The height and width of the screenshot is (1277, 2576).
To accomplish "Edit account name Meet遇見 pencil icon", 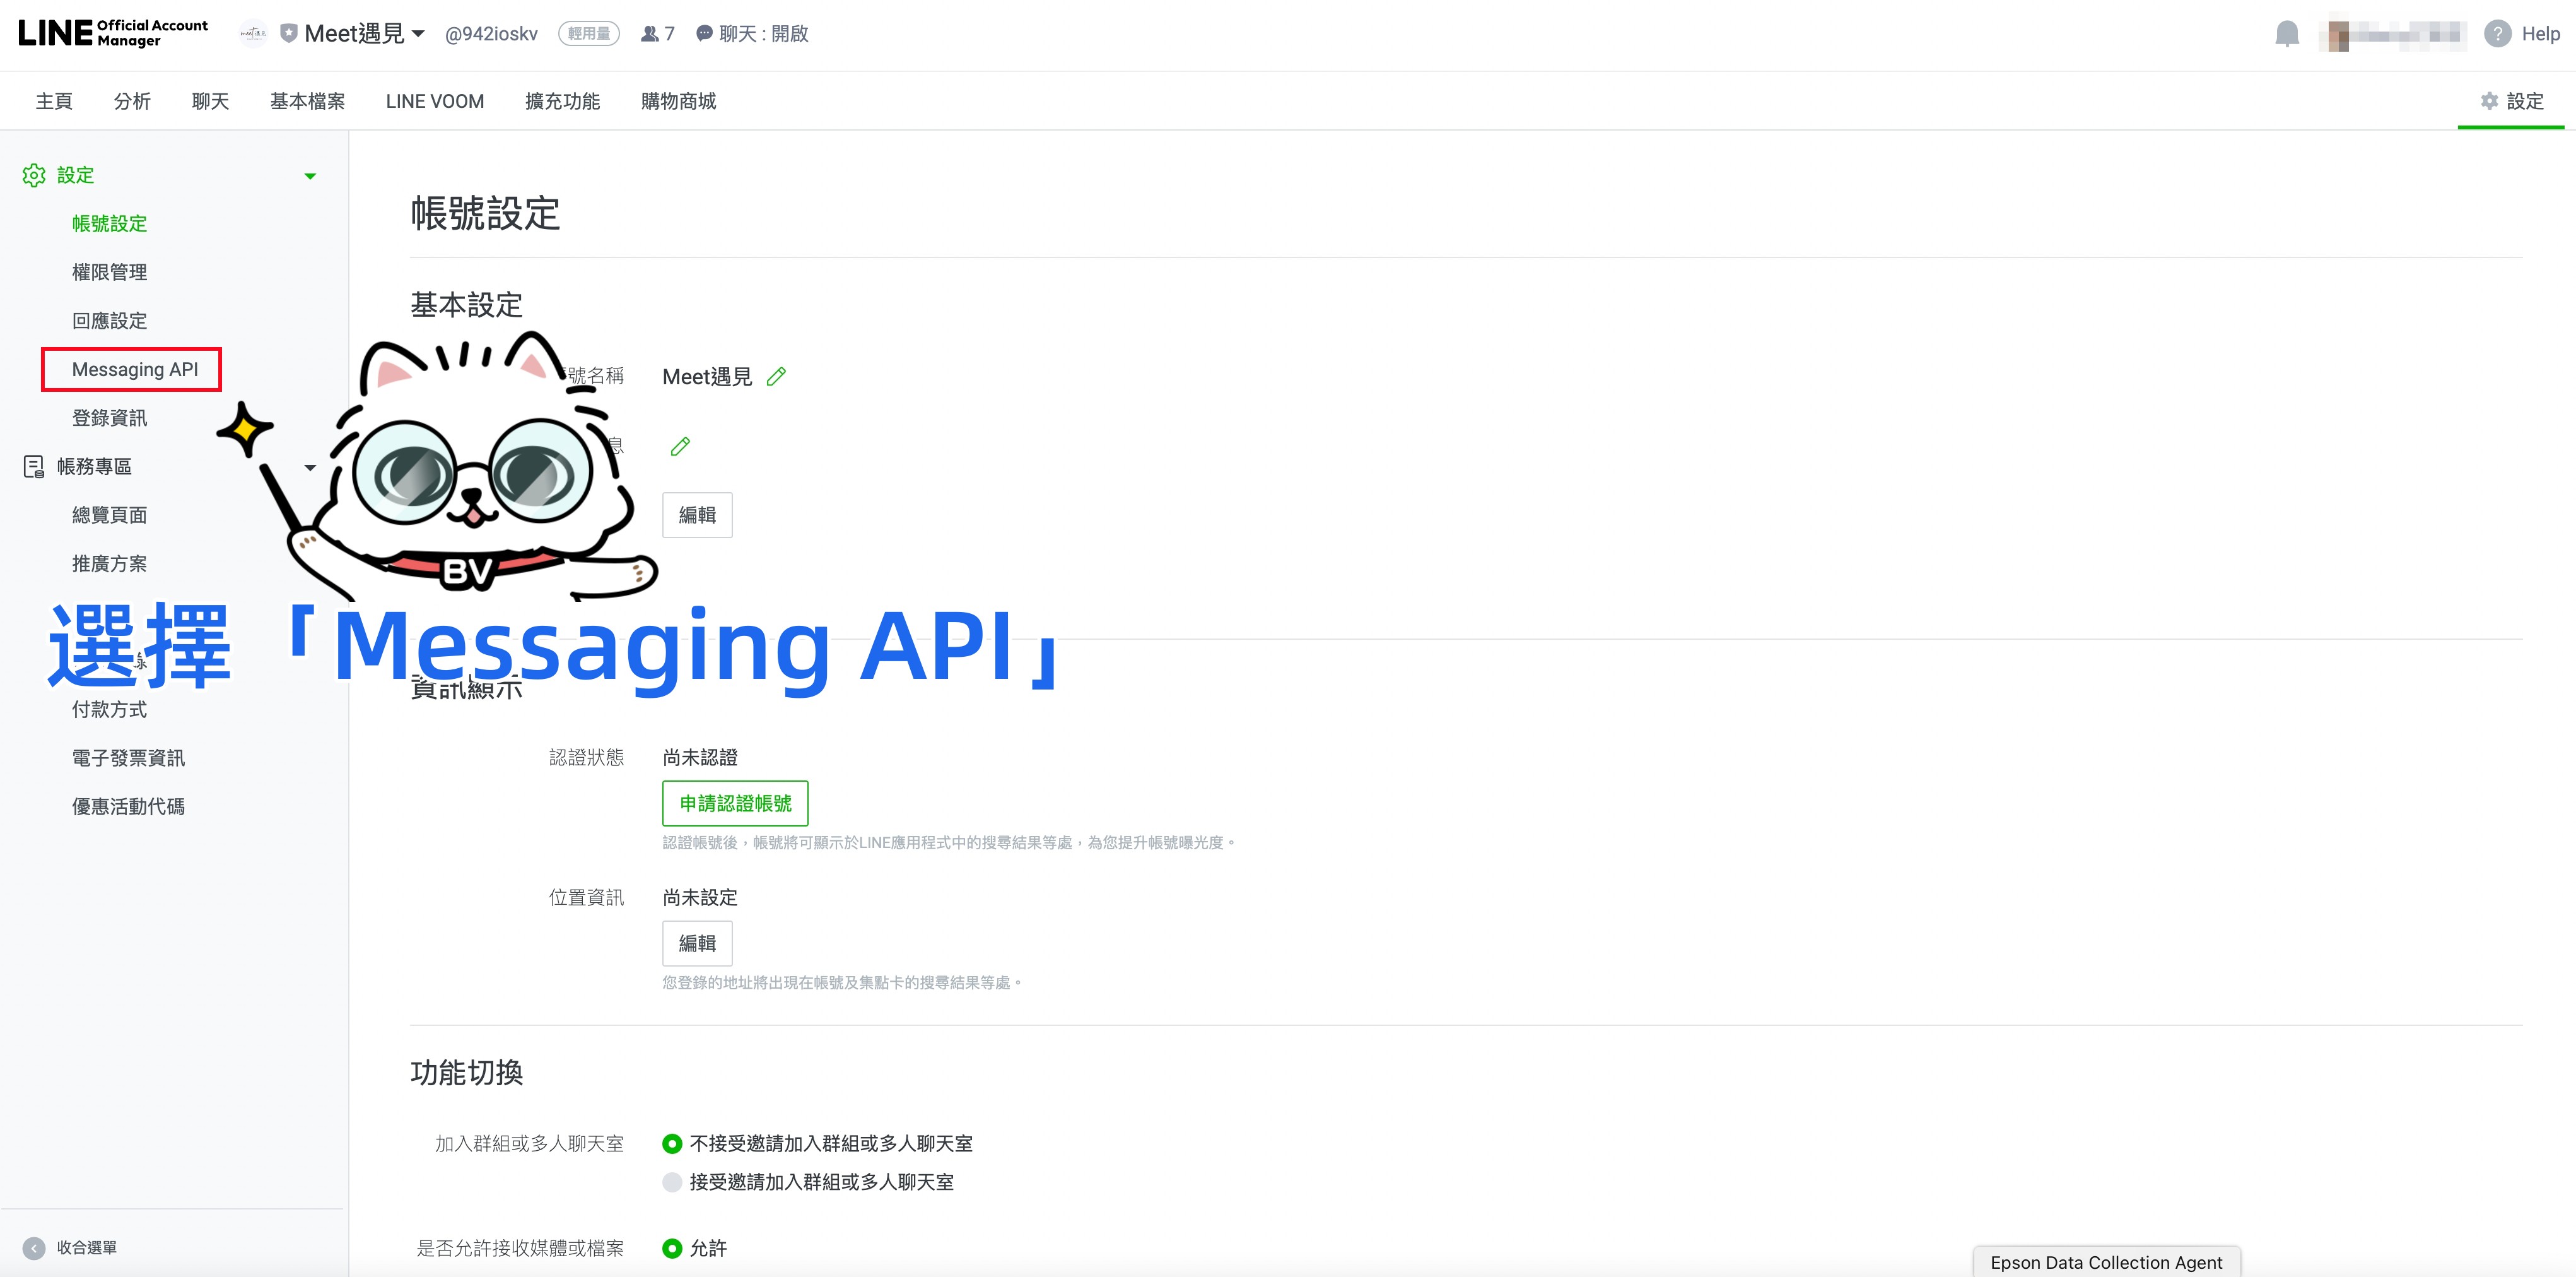I will 776,377.
